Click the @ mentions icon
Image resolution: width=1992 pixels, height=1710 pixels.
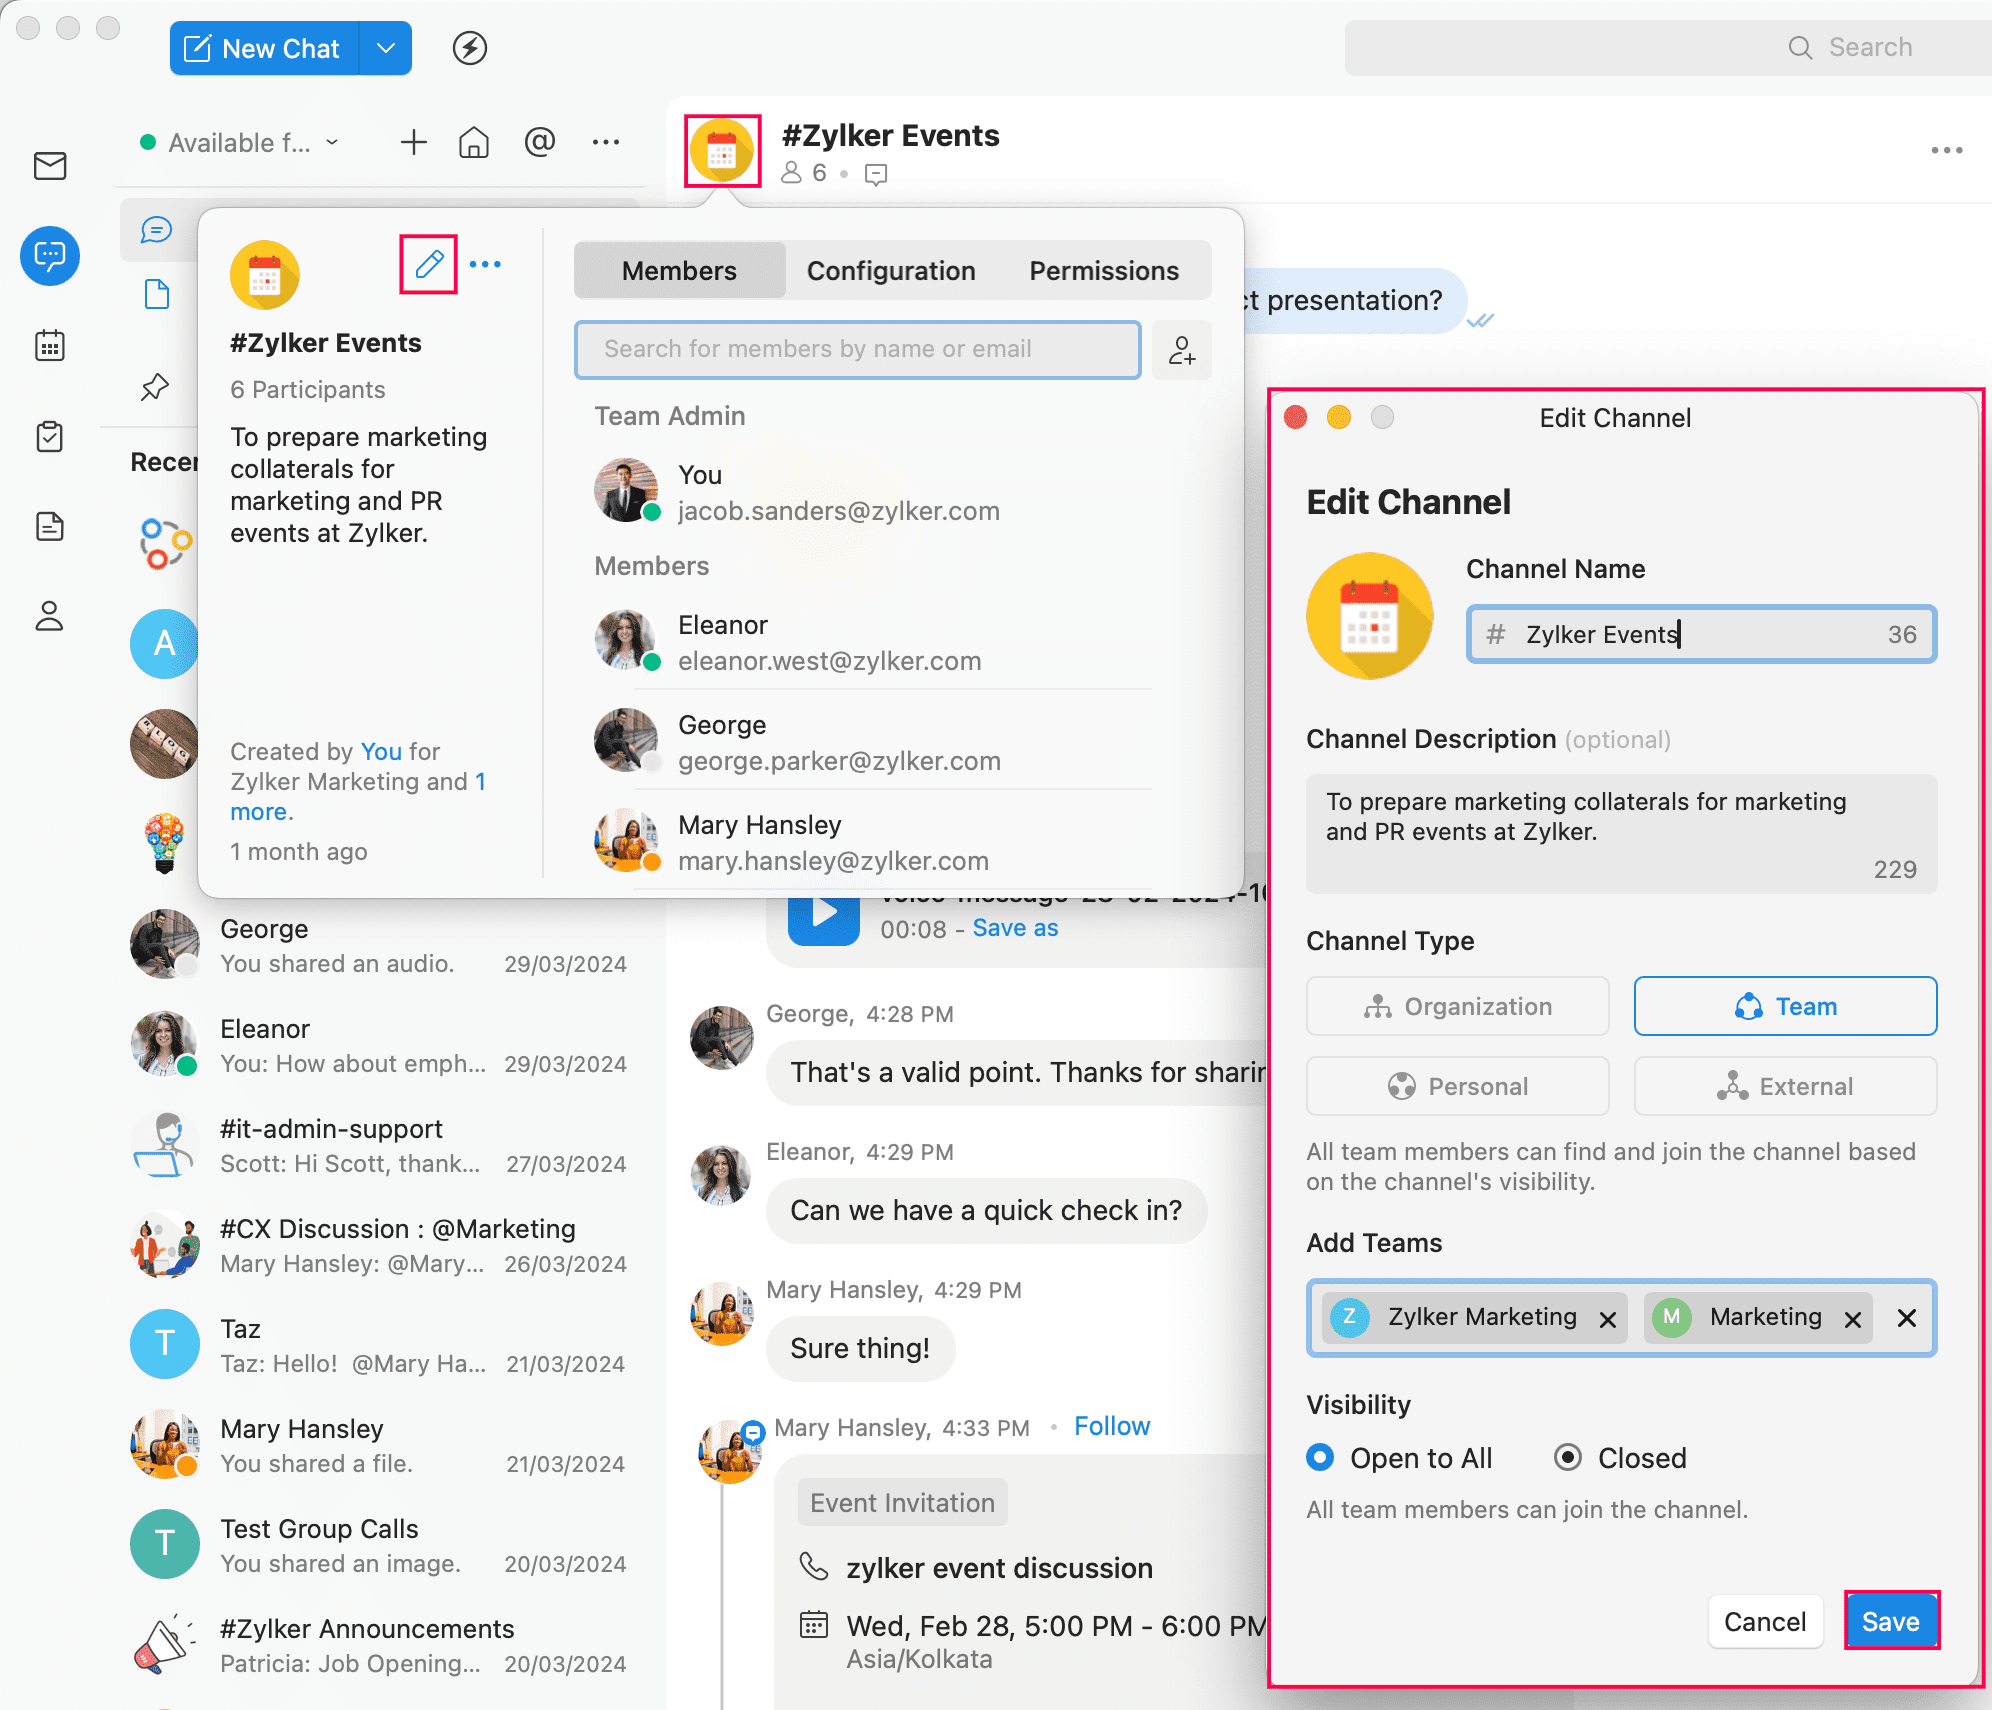pos(540,143)
